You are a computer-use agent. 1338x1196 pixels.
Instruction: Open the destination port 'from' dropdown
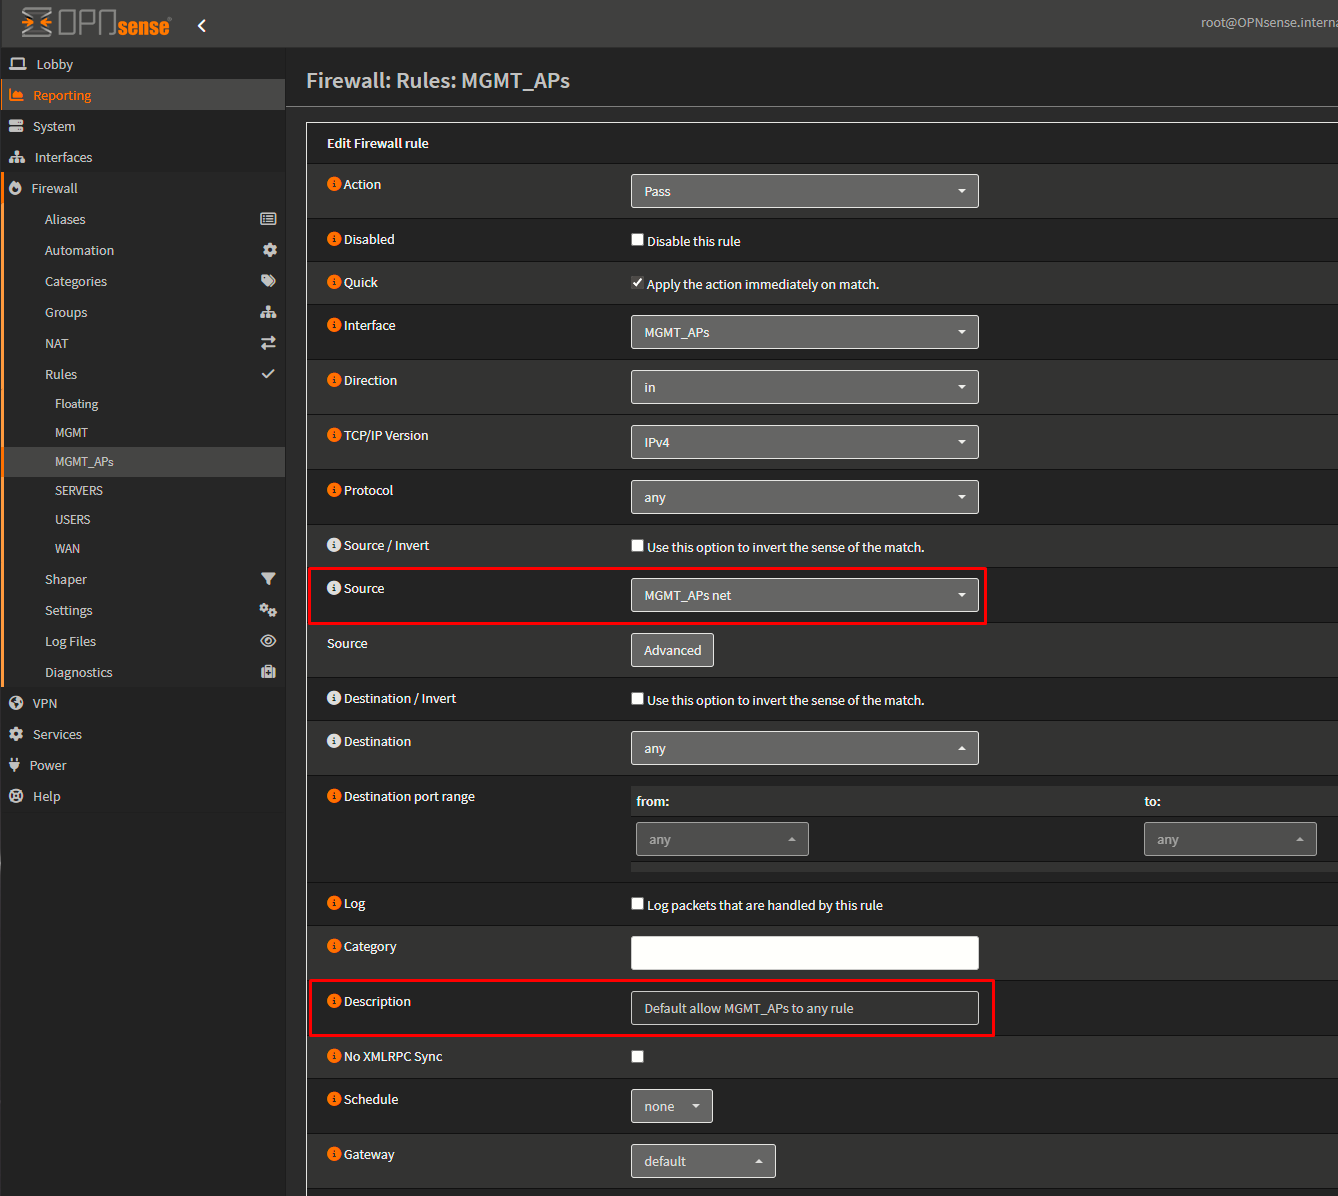point(722,839)
